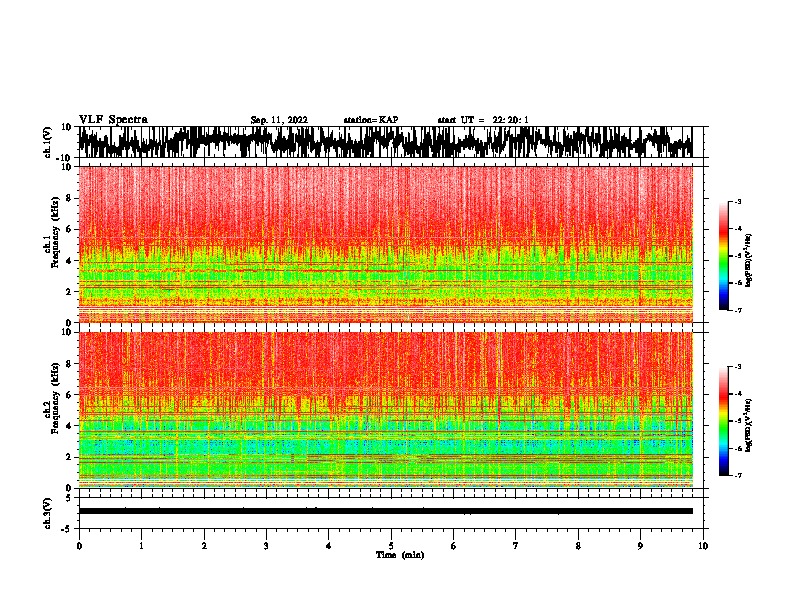Click the "10" tick on the time axis
Image resolution: width=792 pixels, height=612 pixels.
pos(703,546)
